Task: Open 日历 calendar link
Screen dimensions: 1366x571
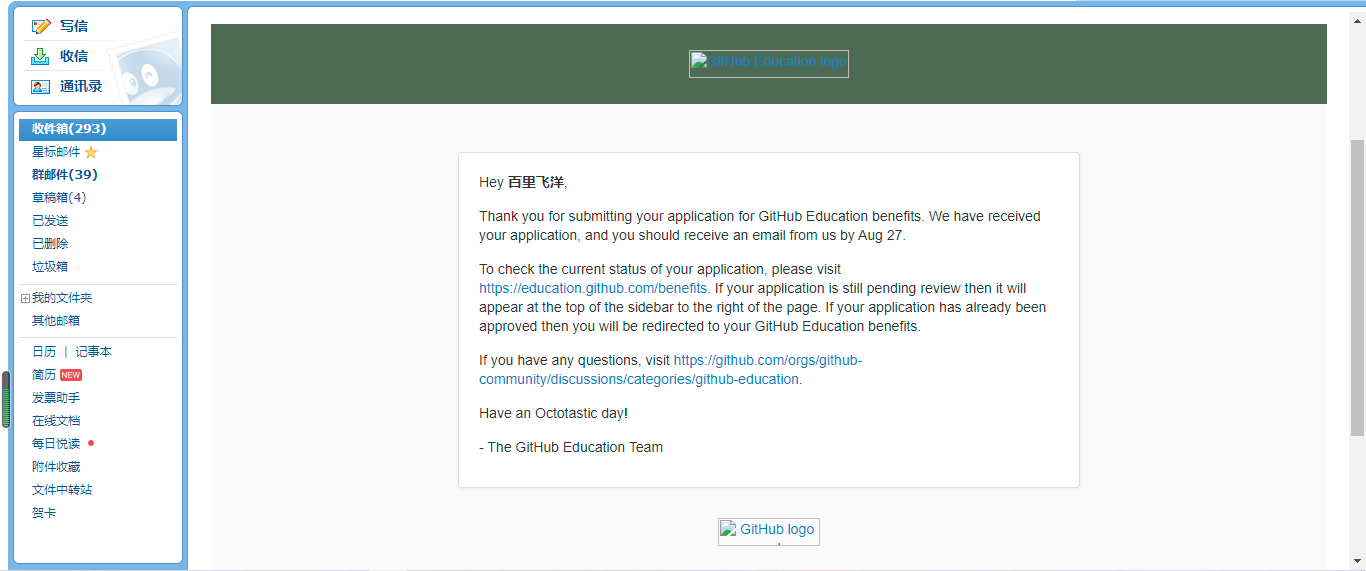Action: click(x=44, y=352)
